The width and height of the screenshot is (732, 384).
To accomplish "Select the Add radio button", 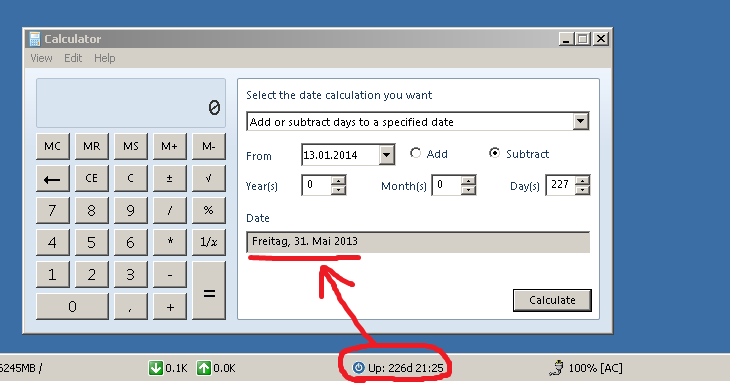I will (x=415, y=153).
